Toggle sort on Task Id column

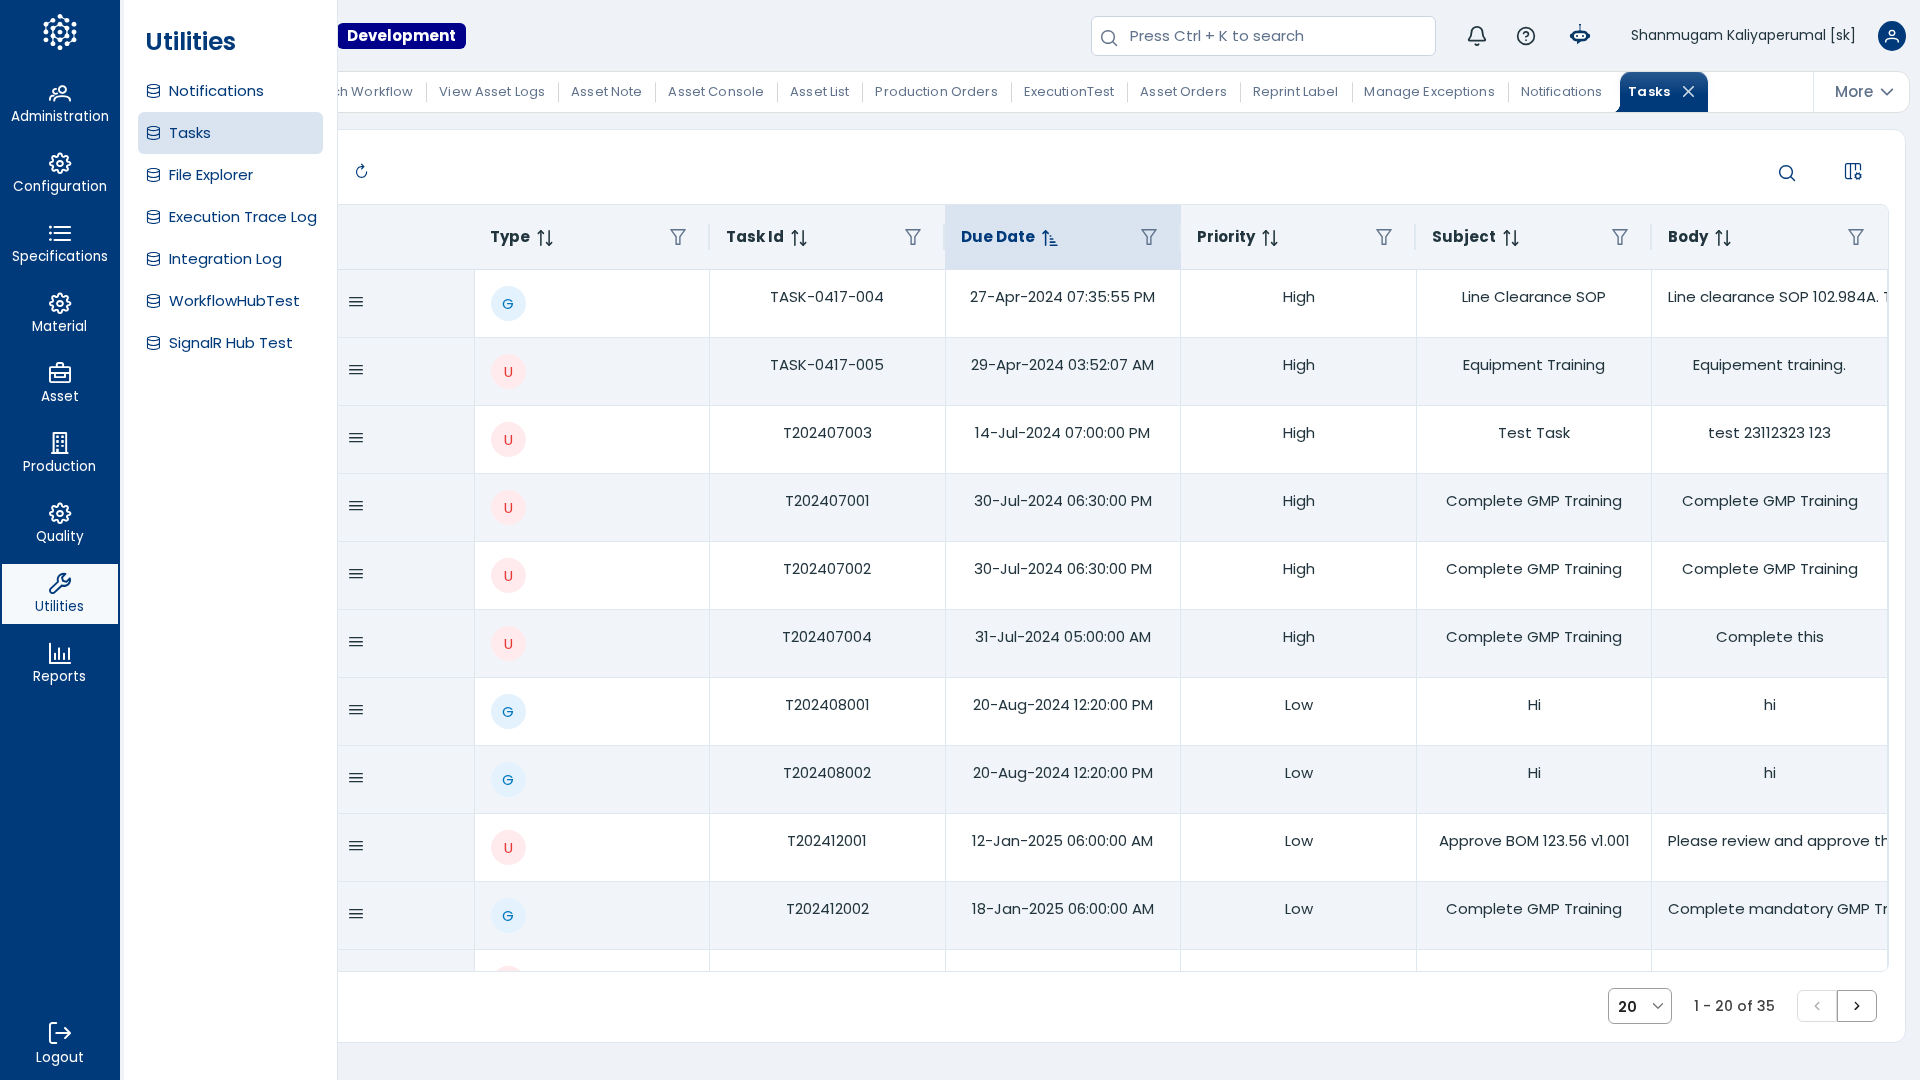(x=799, y=238)
